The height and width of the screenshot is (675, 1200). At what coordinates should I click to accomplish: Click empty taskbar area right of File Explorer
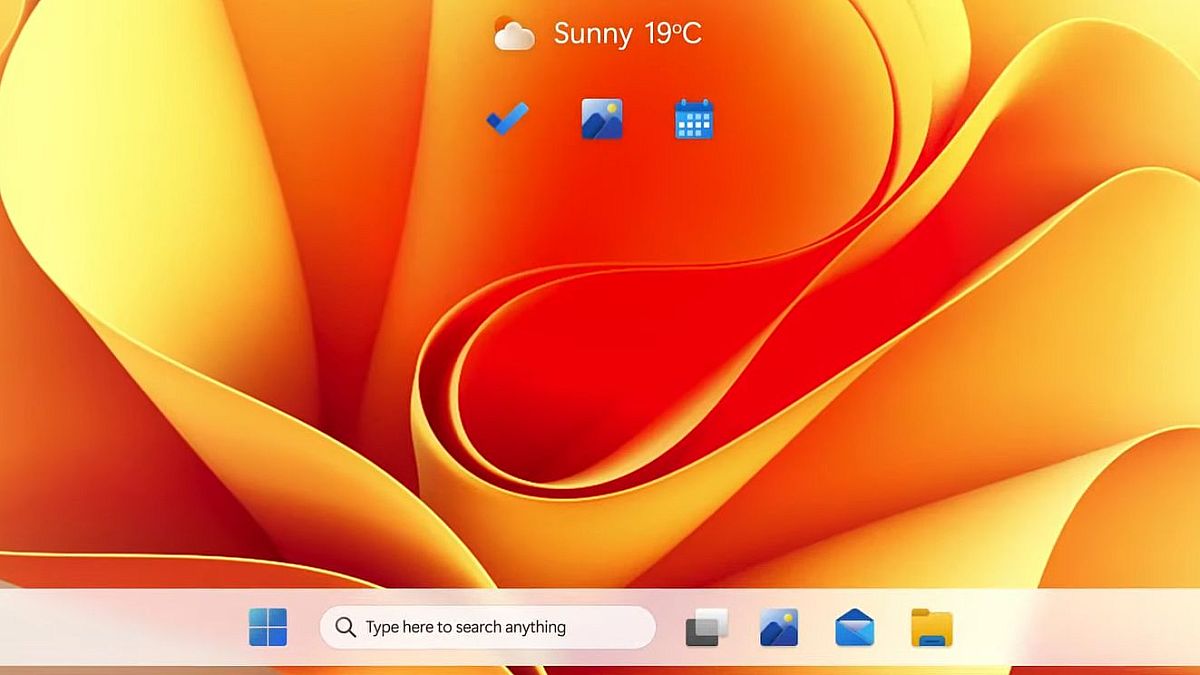click(1070, 627)
